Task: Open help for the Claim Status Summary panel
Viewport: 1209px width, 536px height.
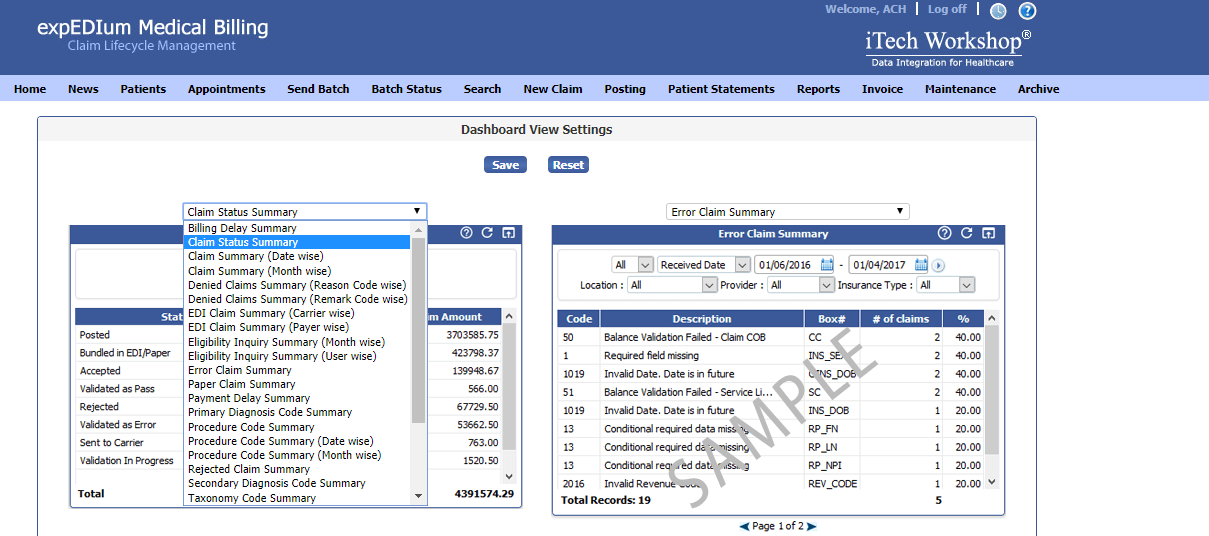Action: 466,233
